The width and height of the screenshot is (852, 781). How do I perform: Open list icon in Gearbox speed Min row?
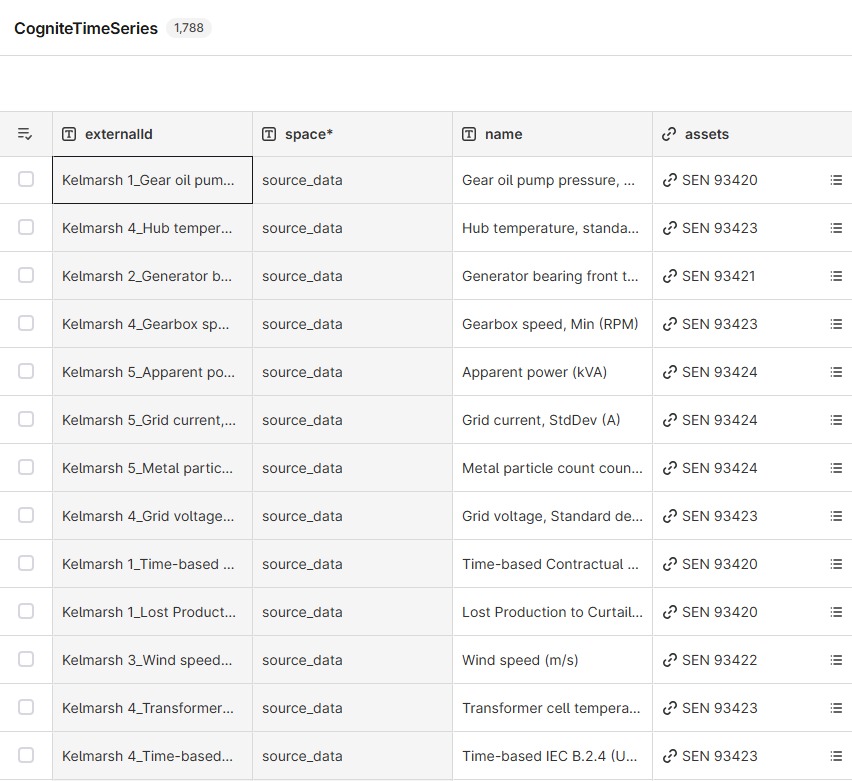tap(836, 324)
